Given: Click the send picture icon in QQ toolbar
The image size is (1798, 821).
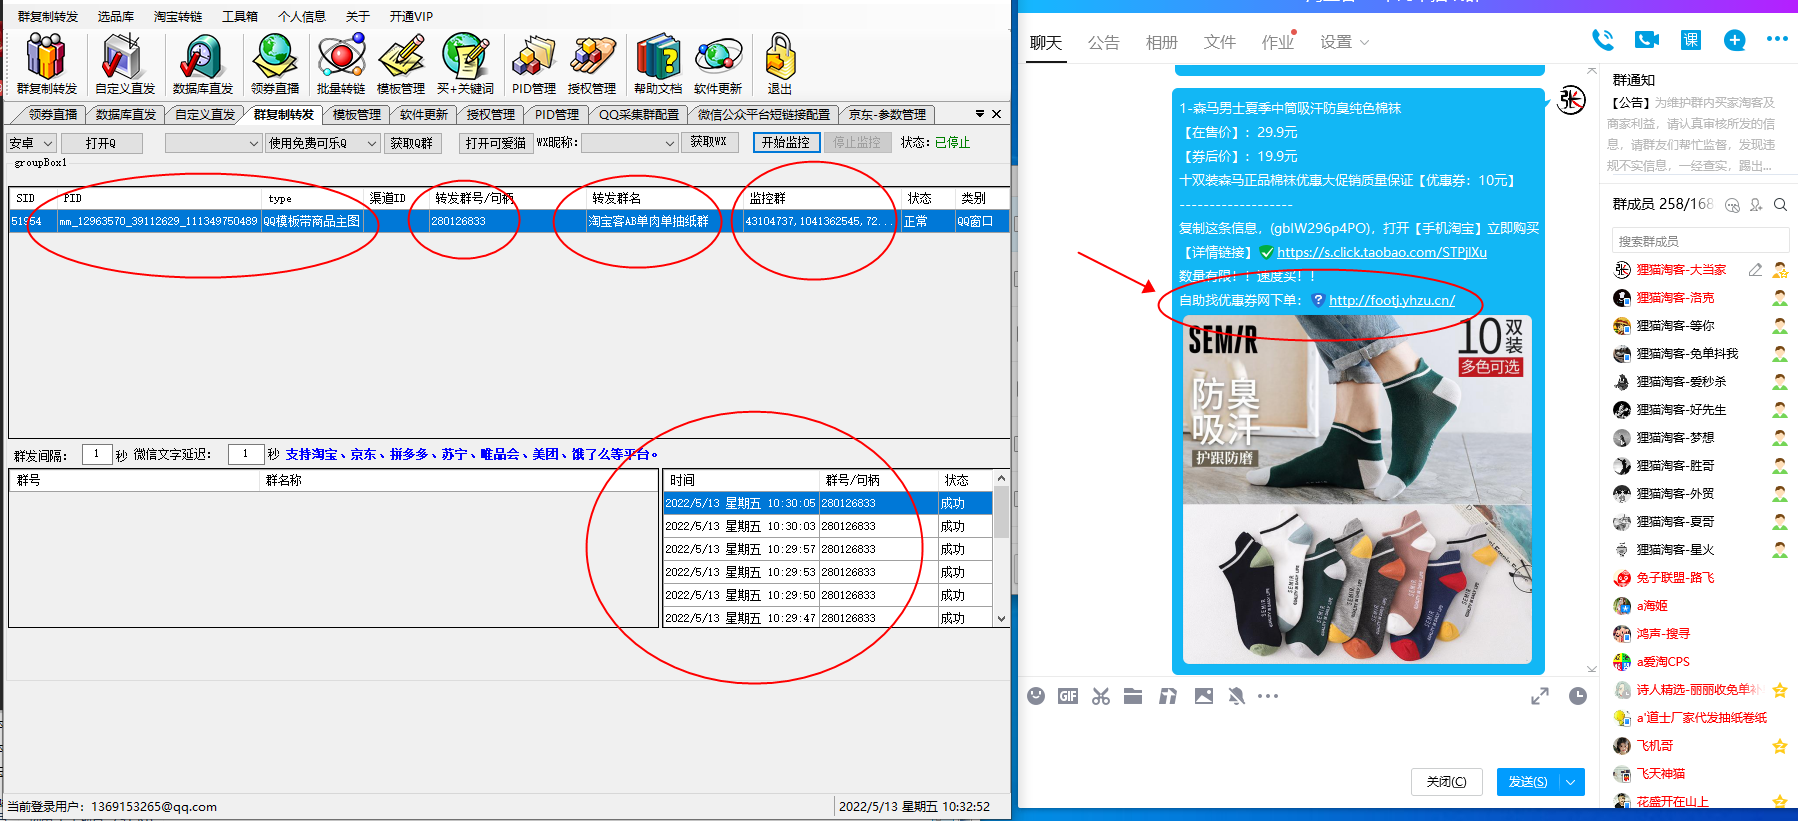Looking at the screenshot, I should click(x=1203, y=696).
